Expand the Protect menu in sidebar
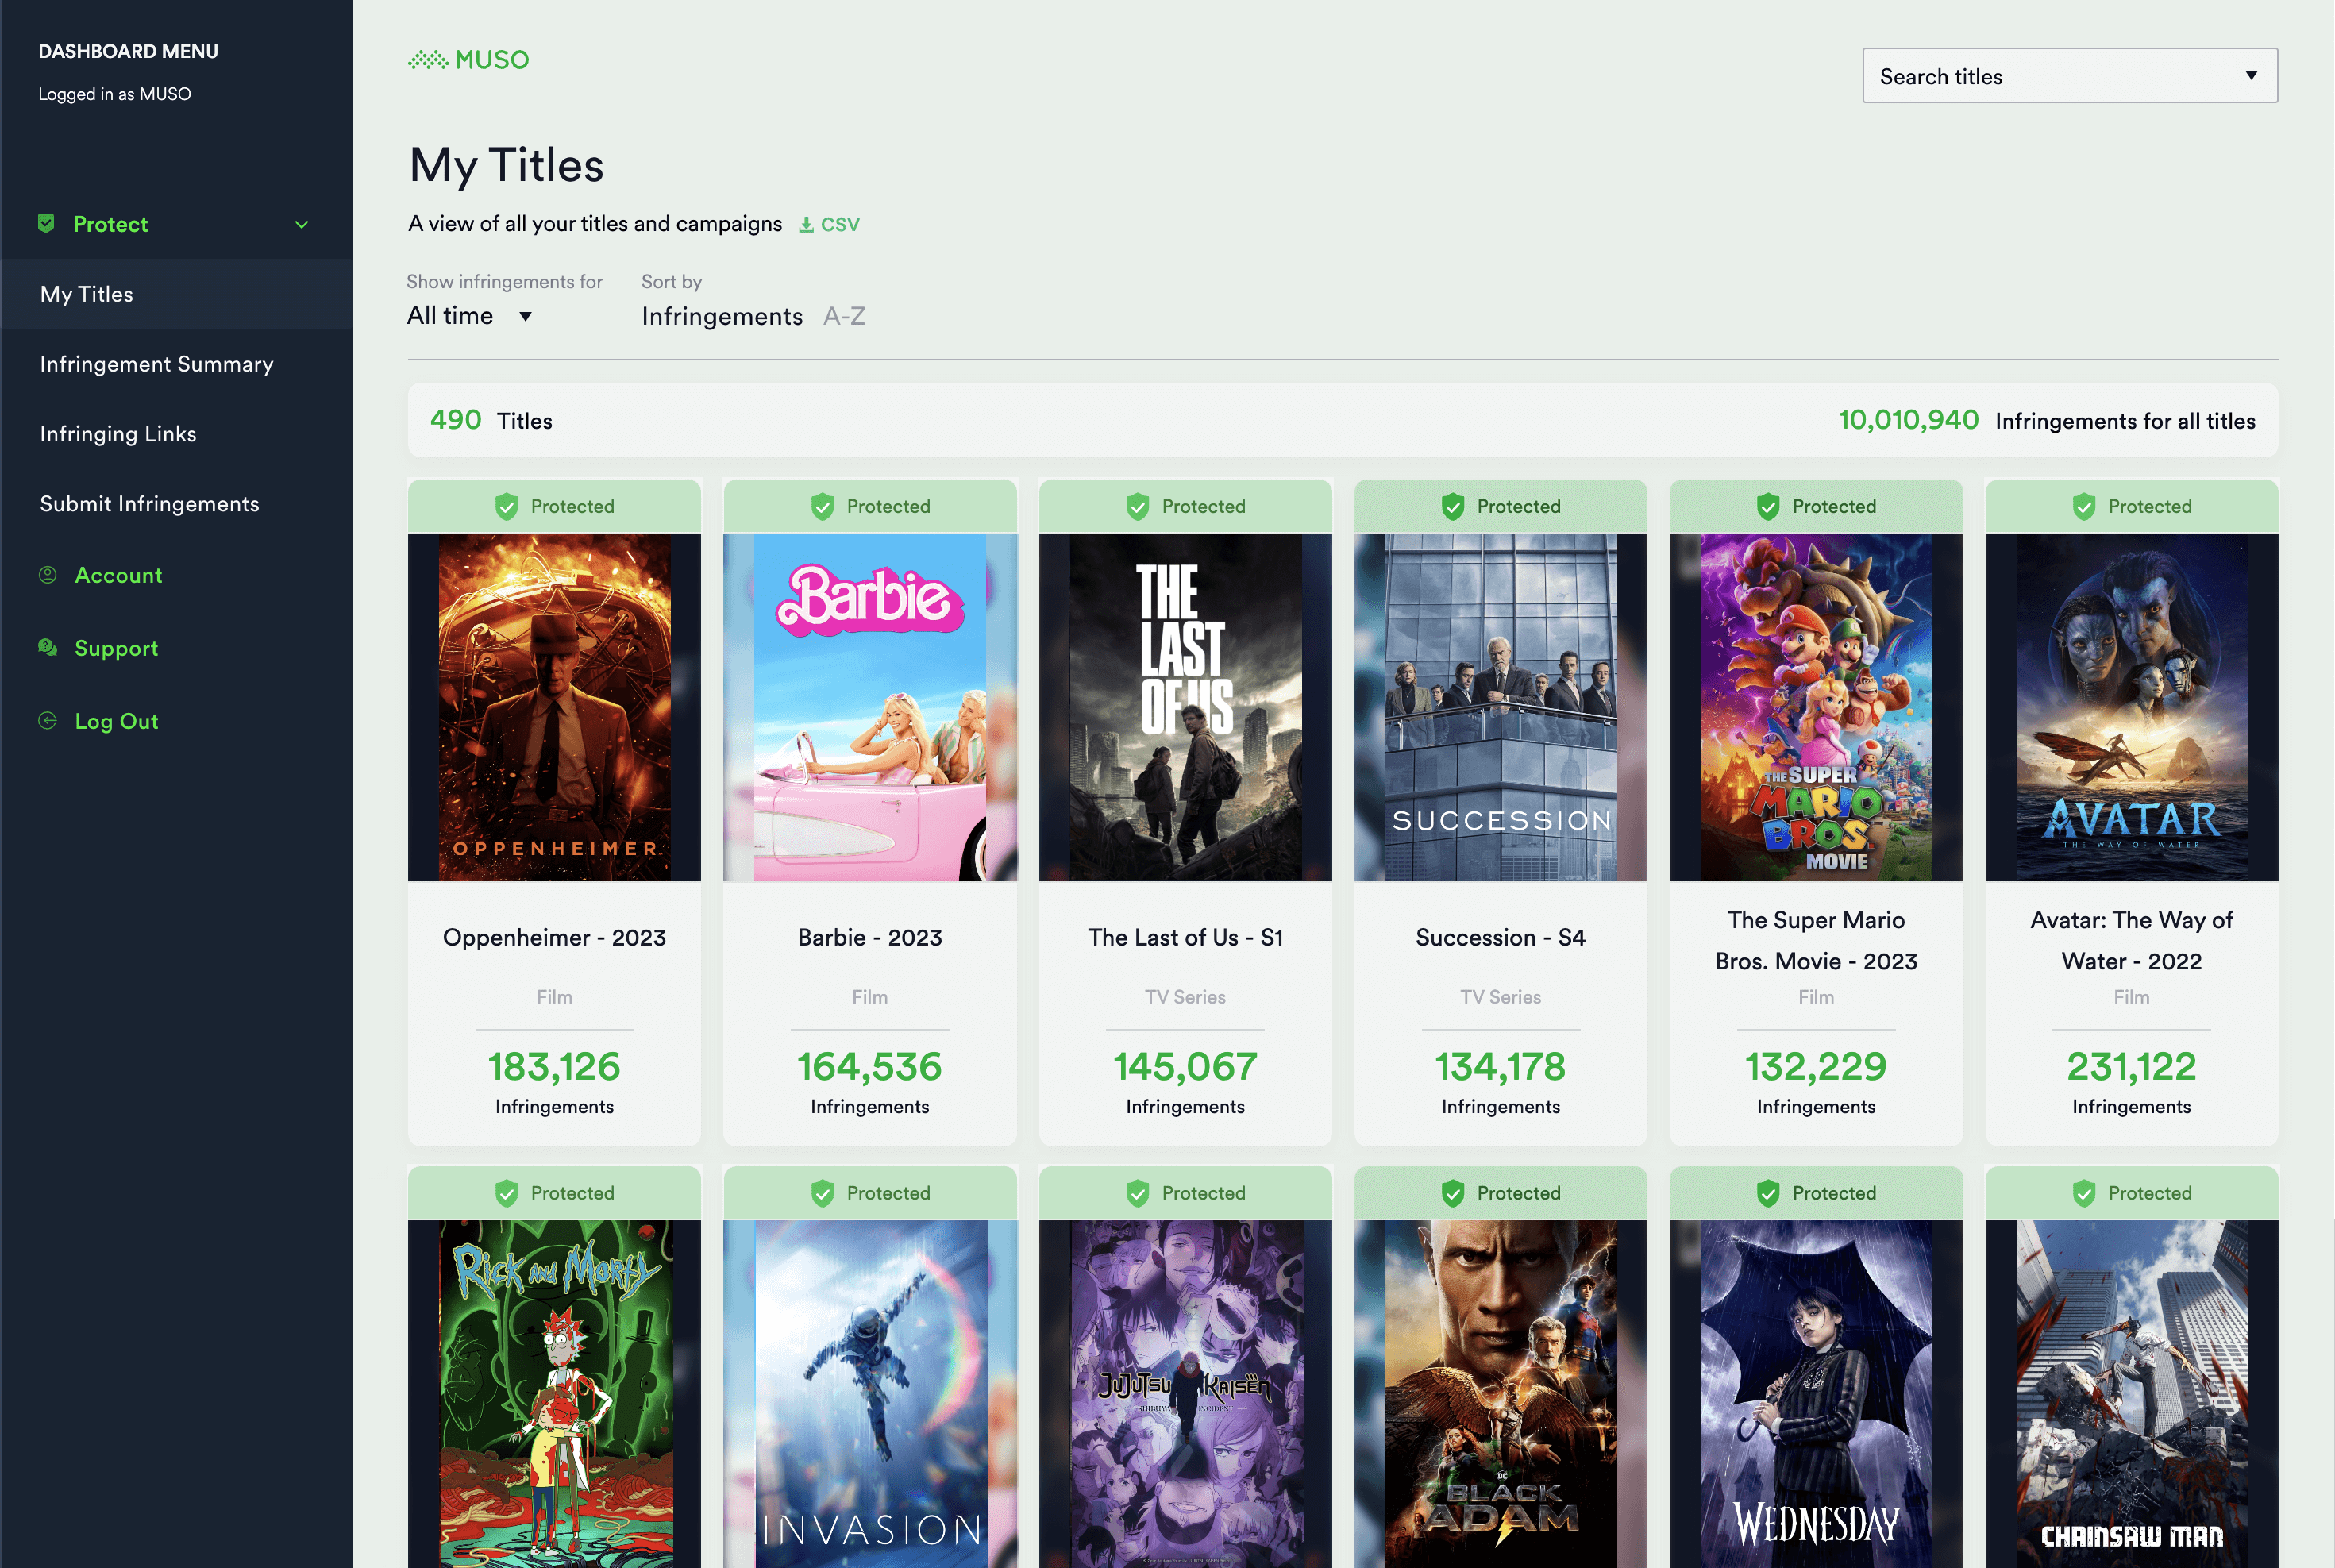 point(301,224)
